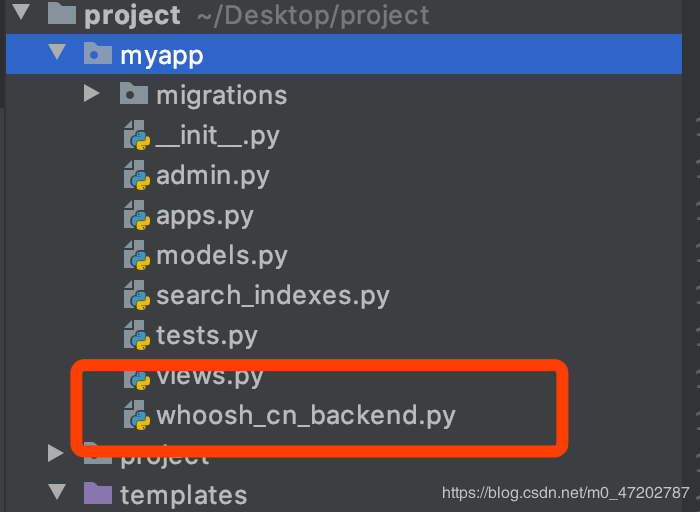Select the views.py file
This screenshot has width=700, height=512.
point(209,376)
